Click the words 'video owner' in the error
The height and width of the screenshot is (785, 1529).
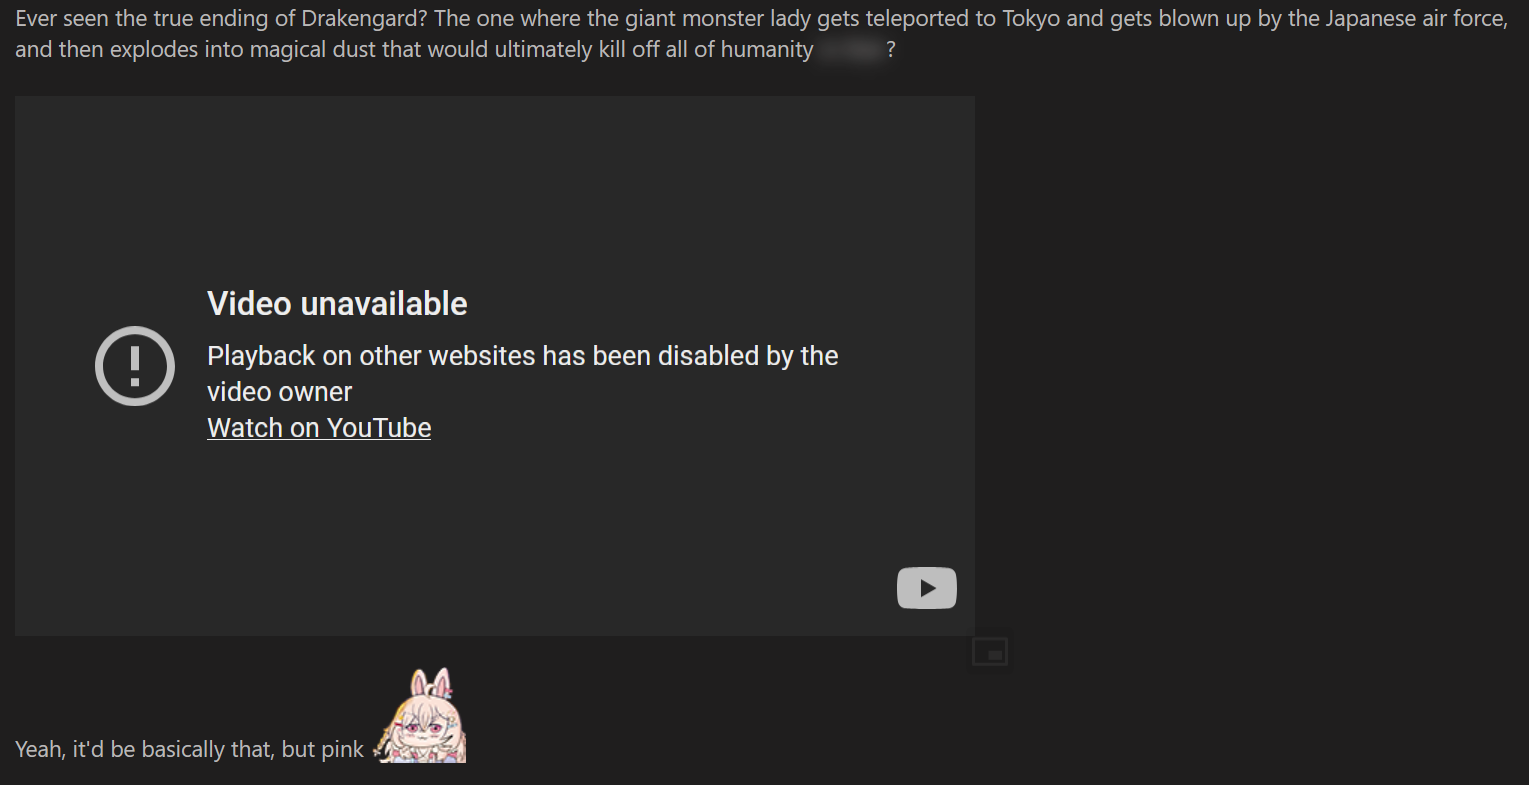pyautogui.click(x=280, y=392)
